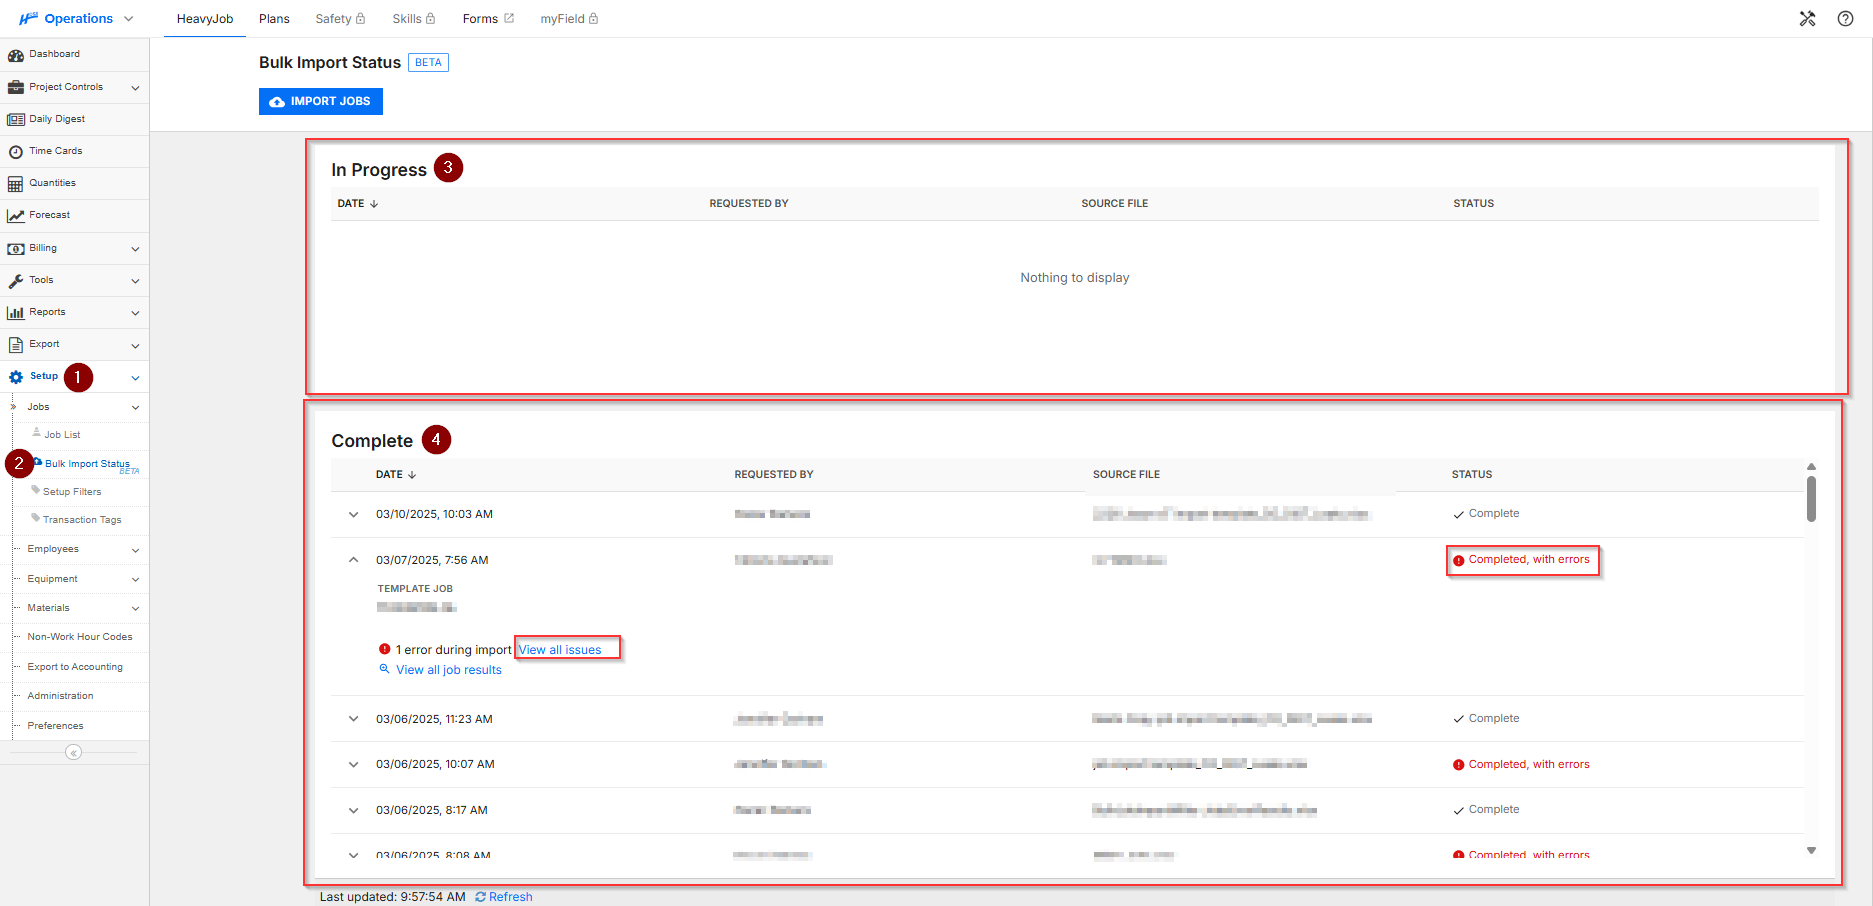
Task: Sort In Progress table by Date arrow
Action: click(x=374, y=204)
